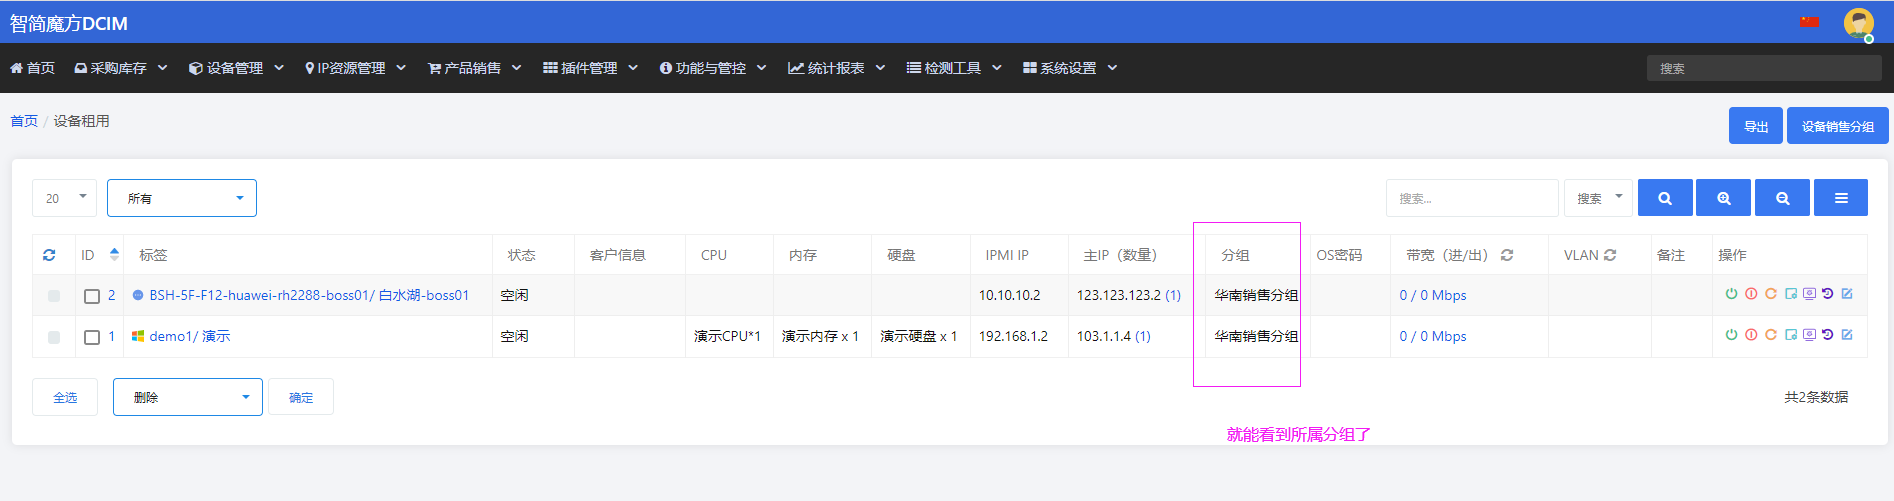Click the 设备销售分组 button
Viewport: 1894px width, 501px height.
[x=1838, y=126]
